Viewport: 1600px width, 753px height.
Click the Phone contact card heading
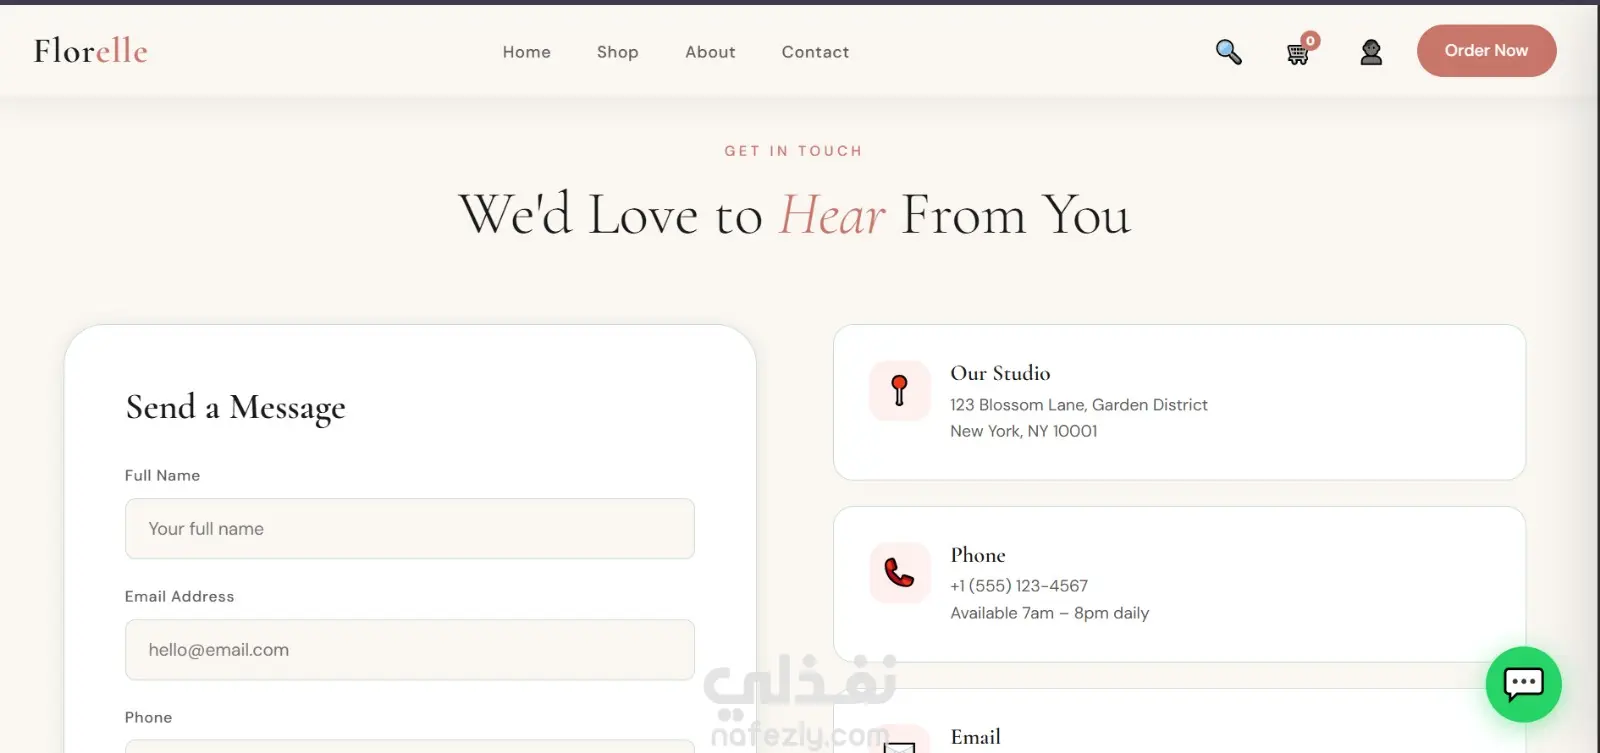tap(977, 555)
